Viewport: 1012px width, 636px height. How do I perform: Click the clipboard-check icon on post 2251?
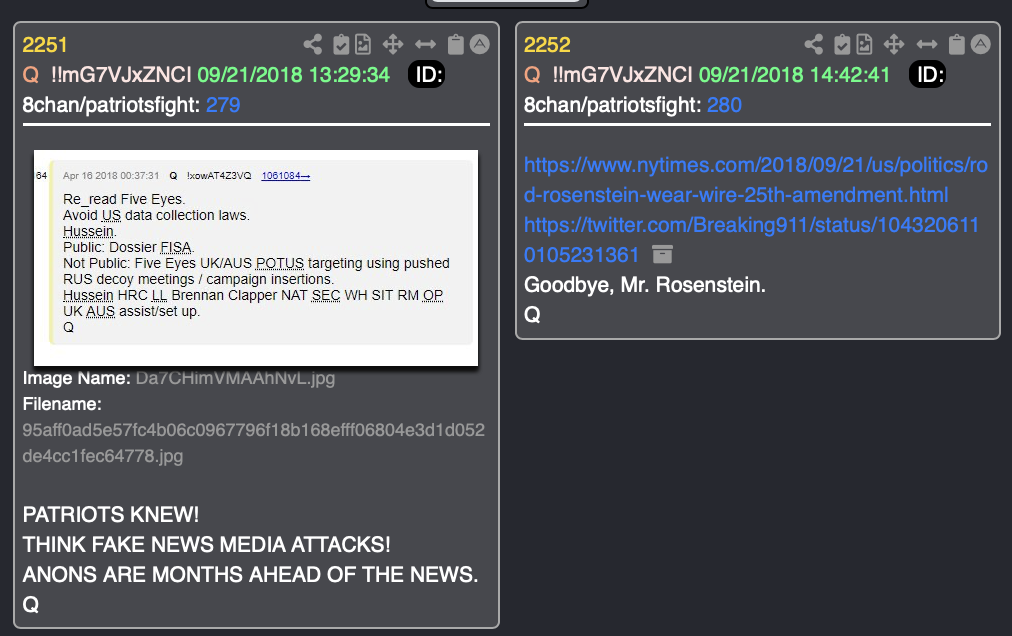(x=341, y=45)
